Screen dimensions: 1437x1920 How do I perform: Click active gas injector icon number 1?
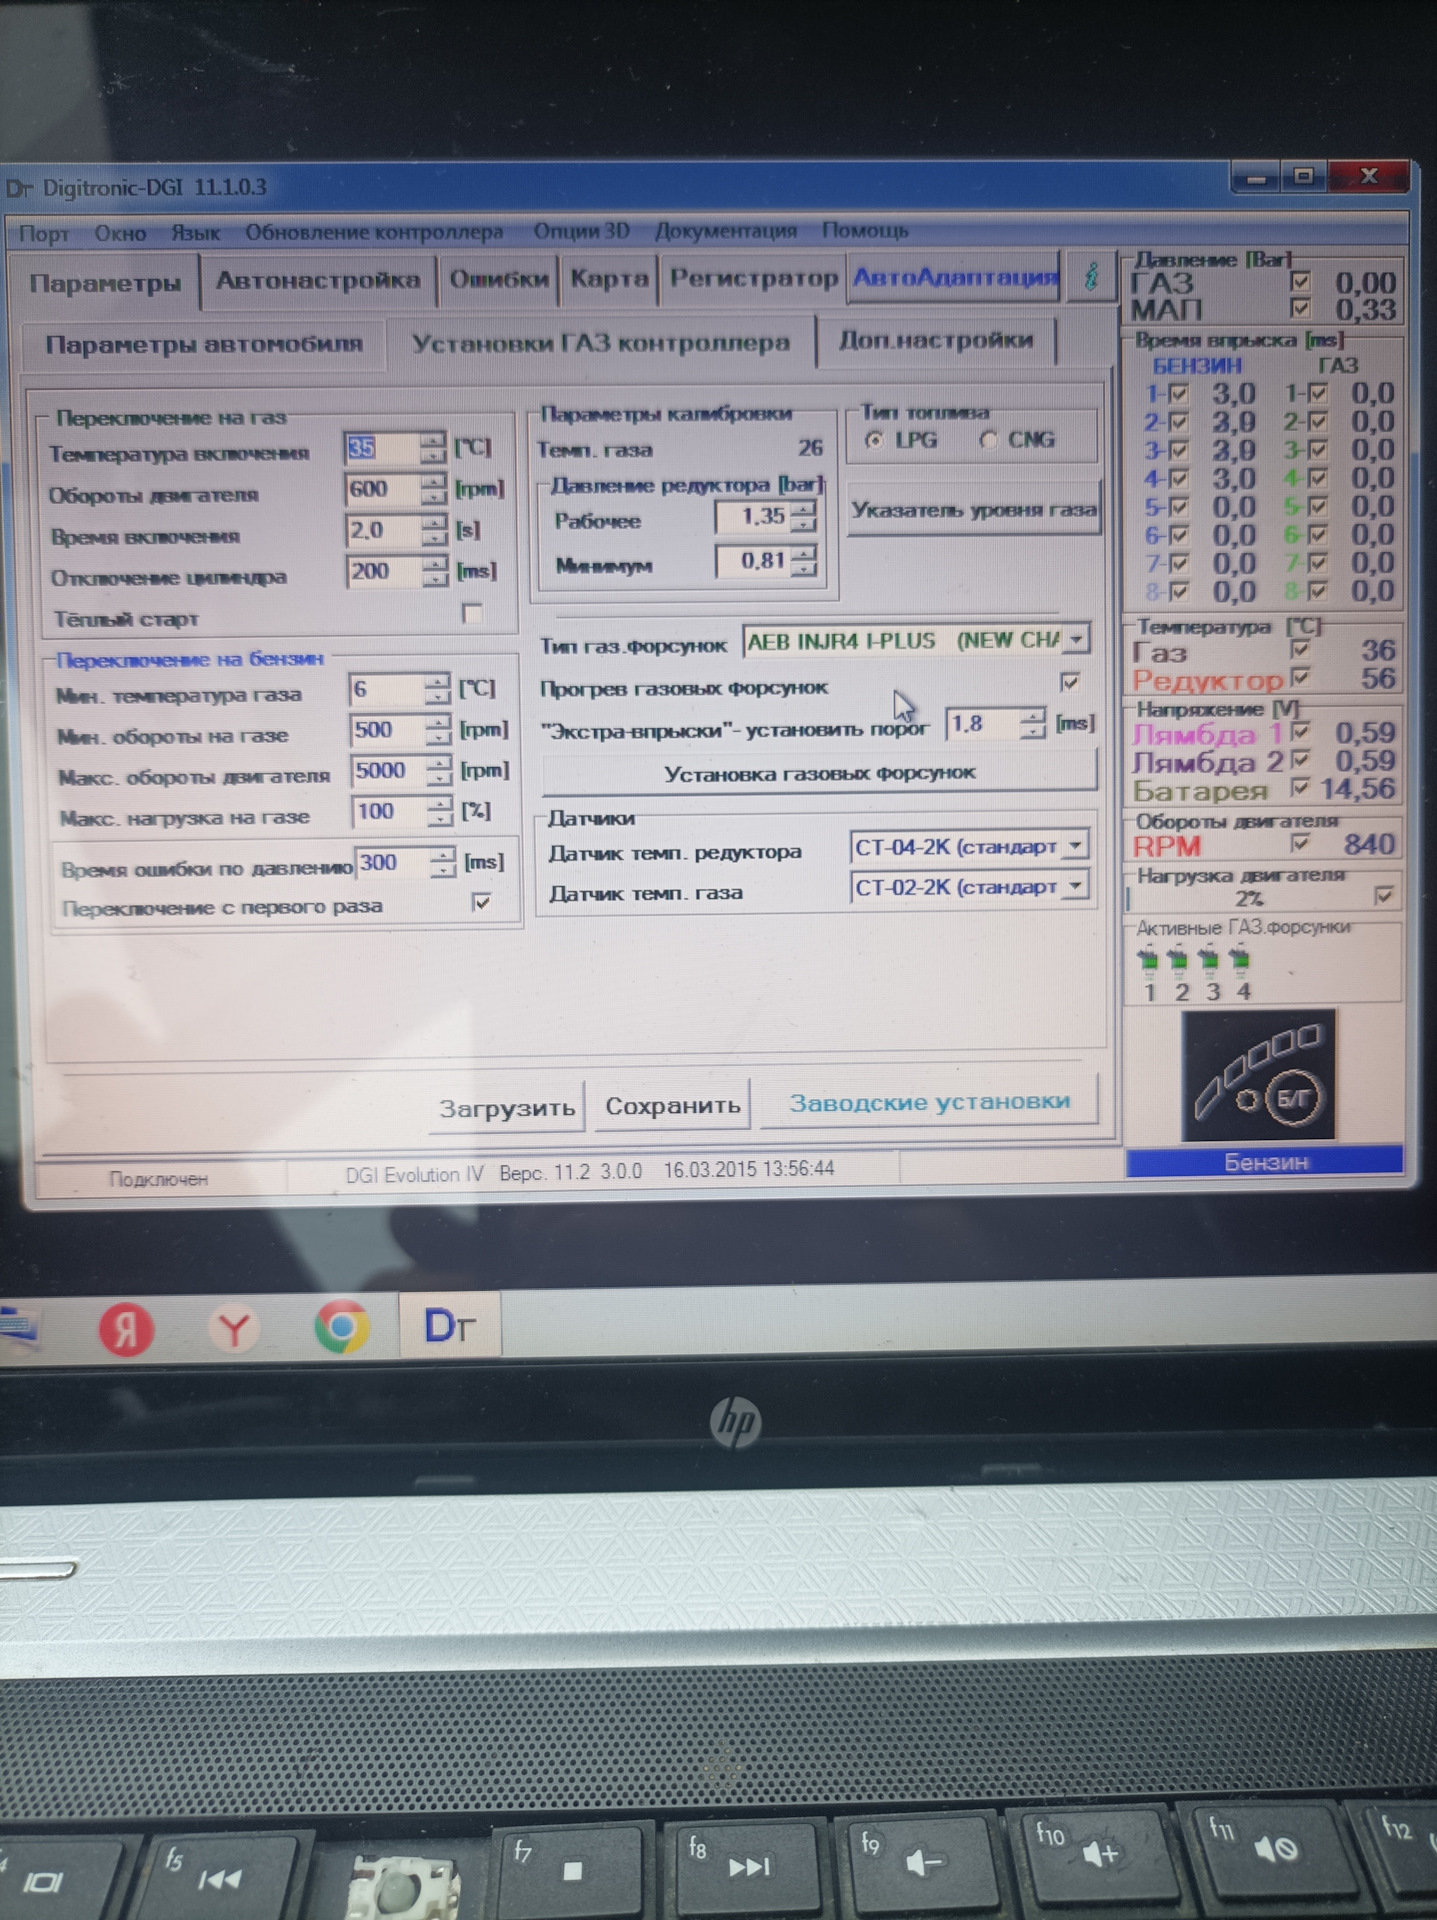[1149, 962]
